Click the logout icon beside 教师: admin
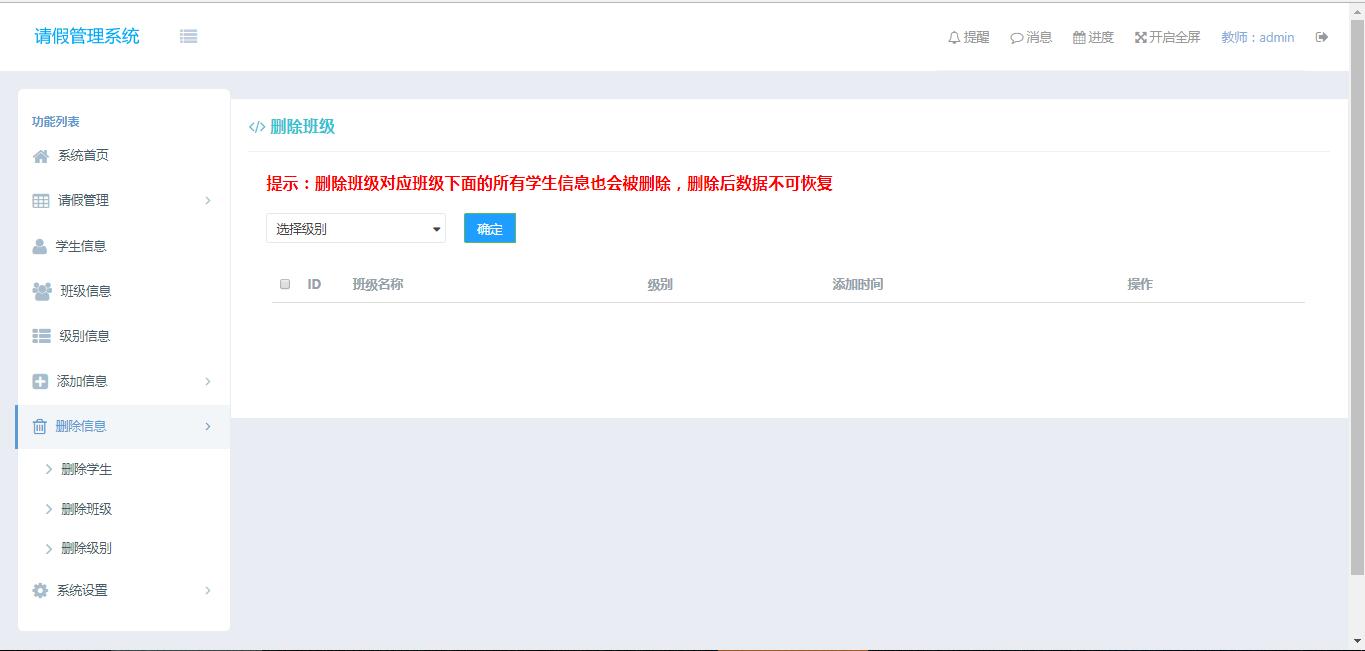1365x651 pixels. (1322, 37)
